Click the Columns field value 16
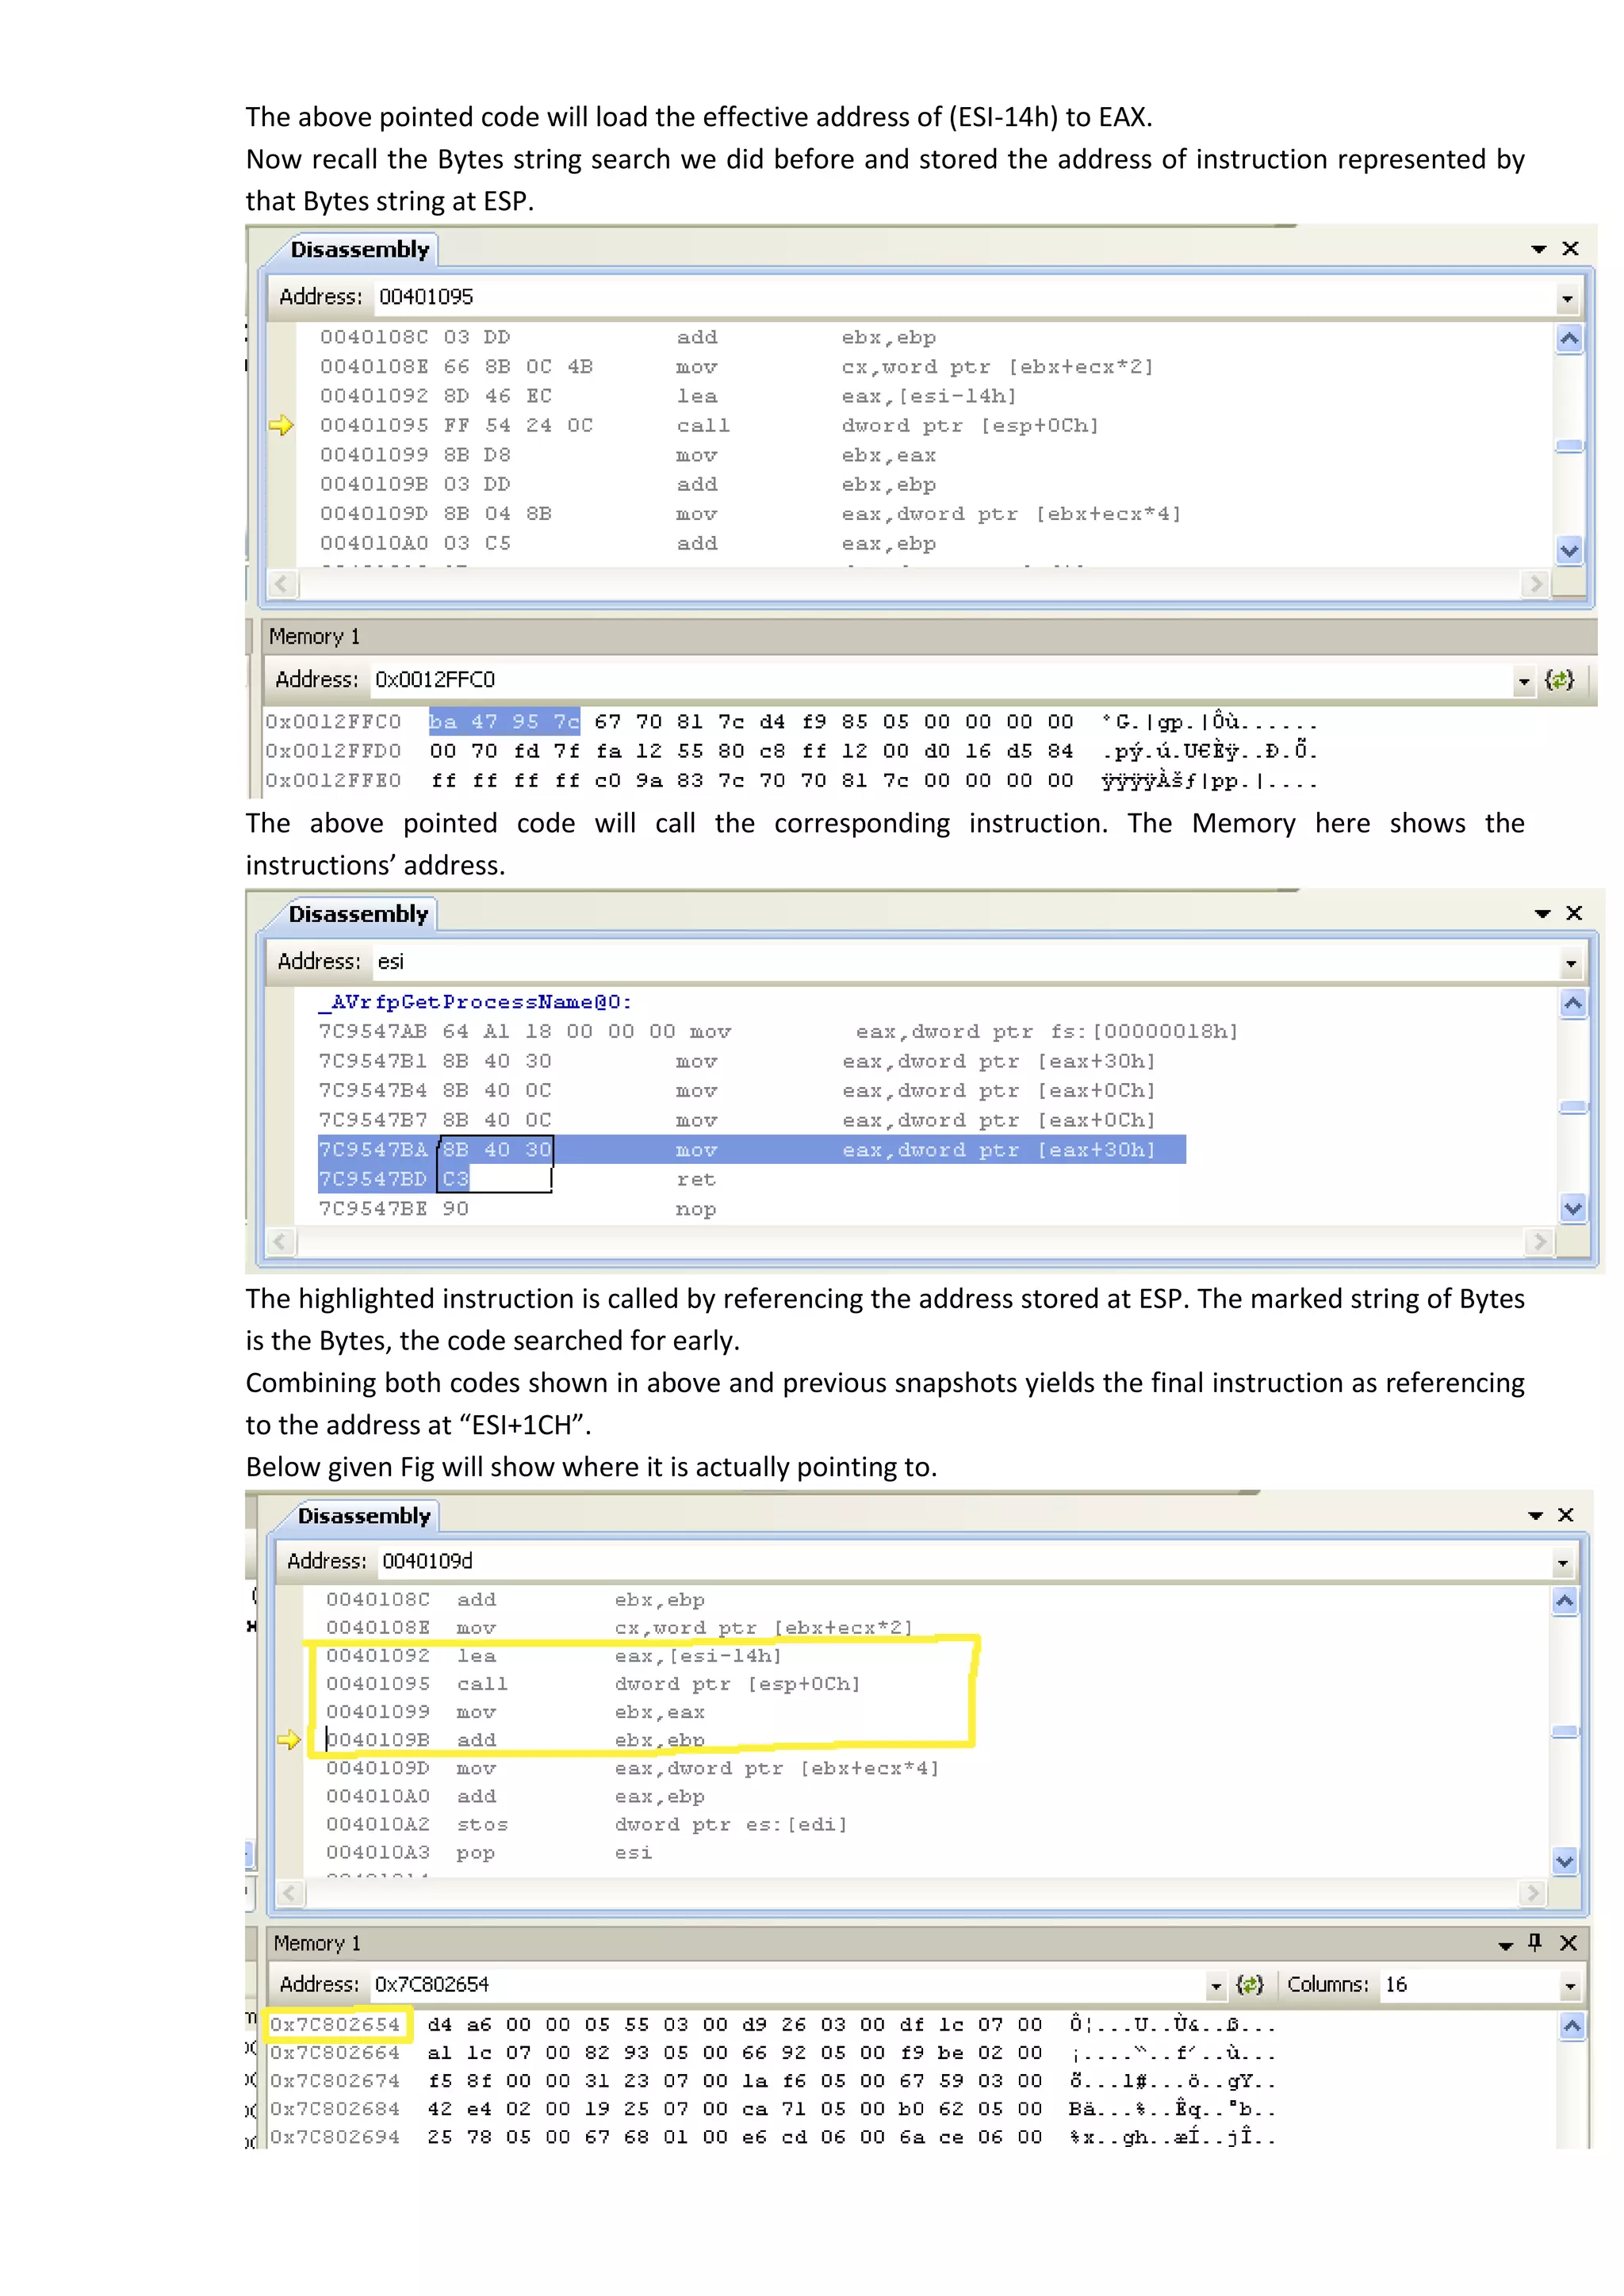The height and width of the screenshot is (2296, 1624). [x=1469, y=1985]
